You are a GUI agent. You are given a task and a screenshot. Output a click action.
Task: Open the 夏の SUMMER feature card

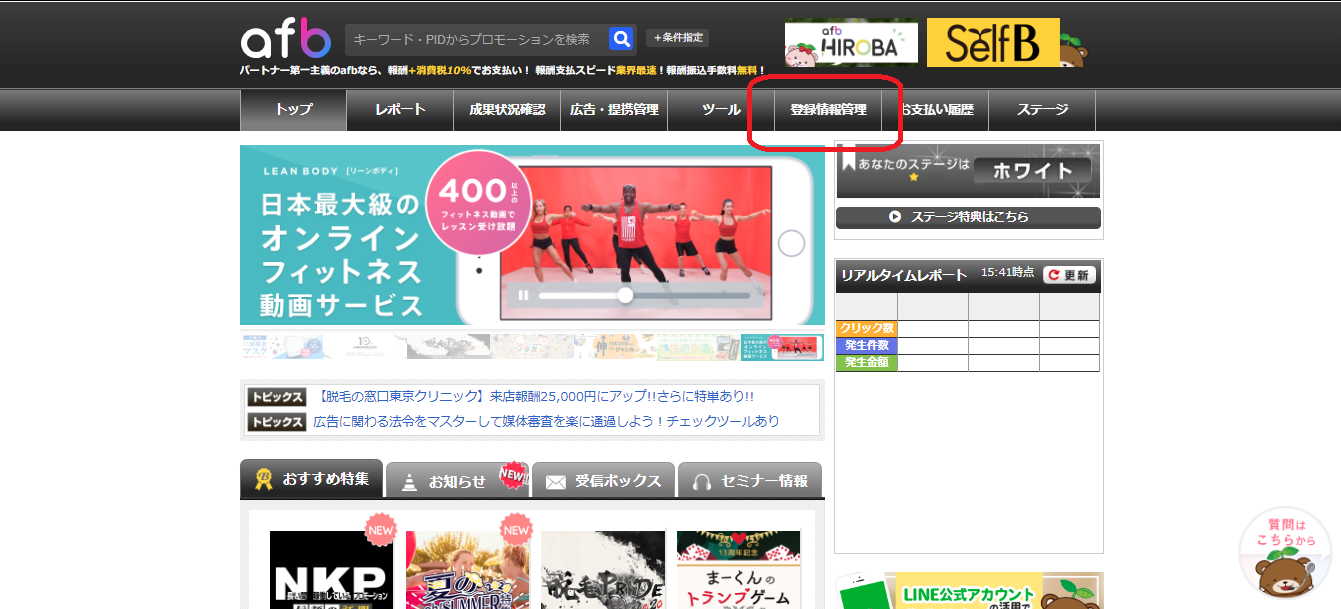(x=467, y=570)
